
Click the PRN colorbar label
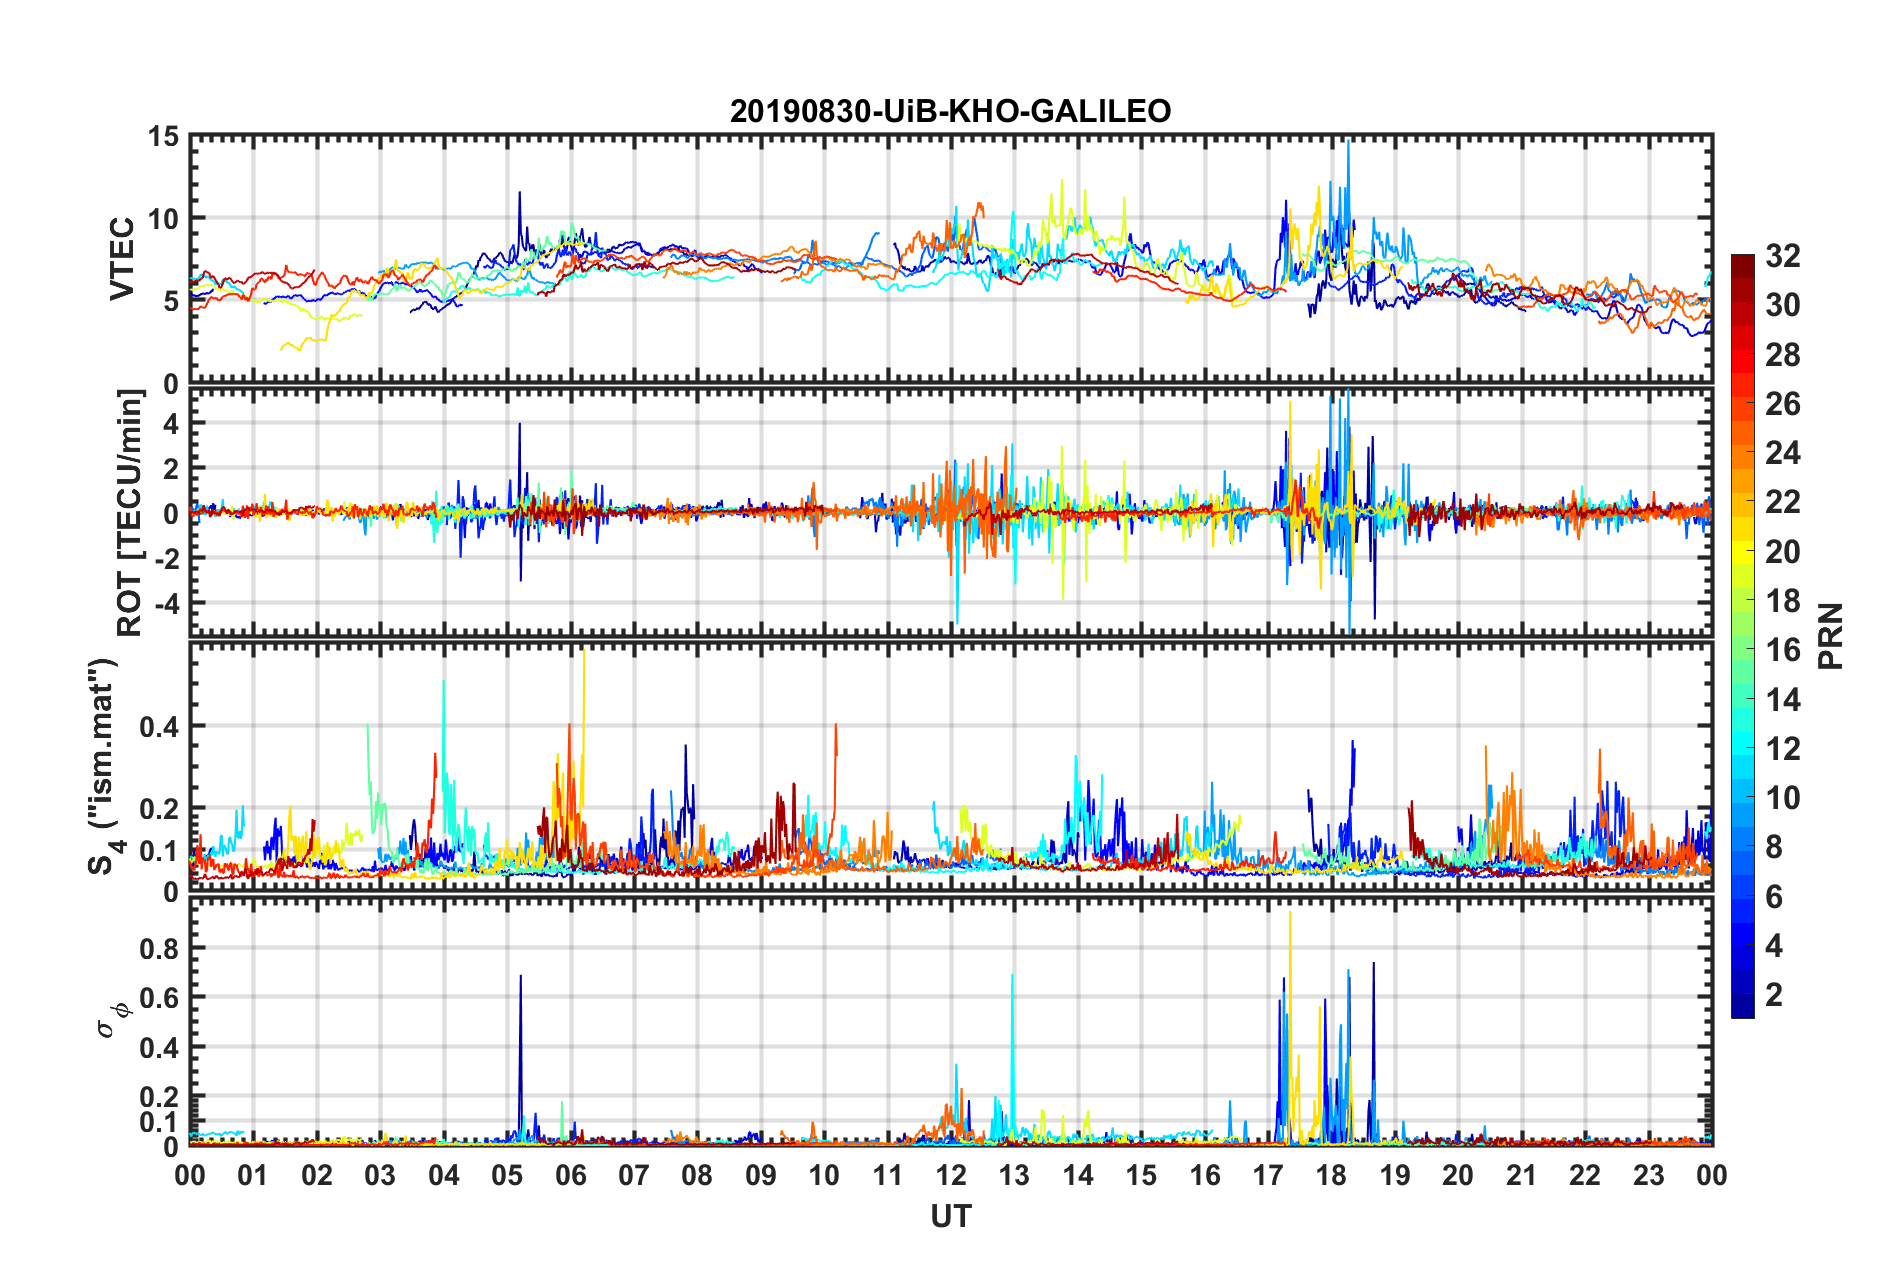1831,636
